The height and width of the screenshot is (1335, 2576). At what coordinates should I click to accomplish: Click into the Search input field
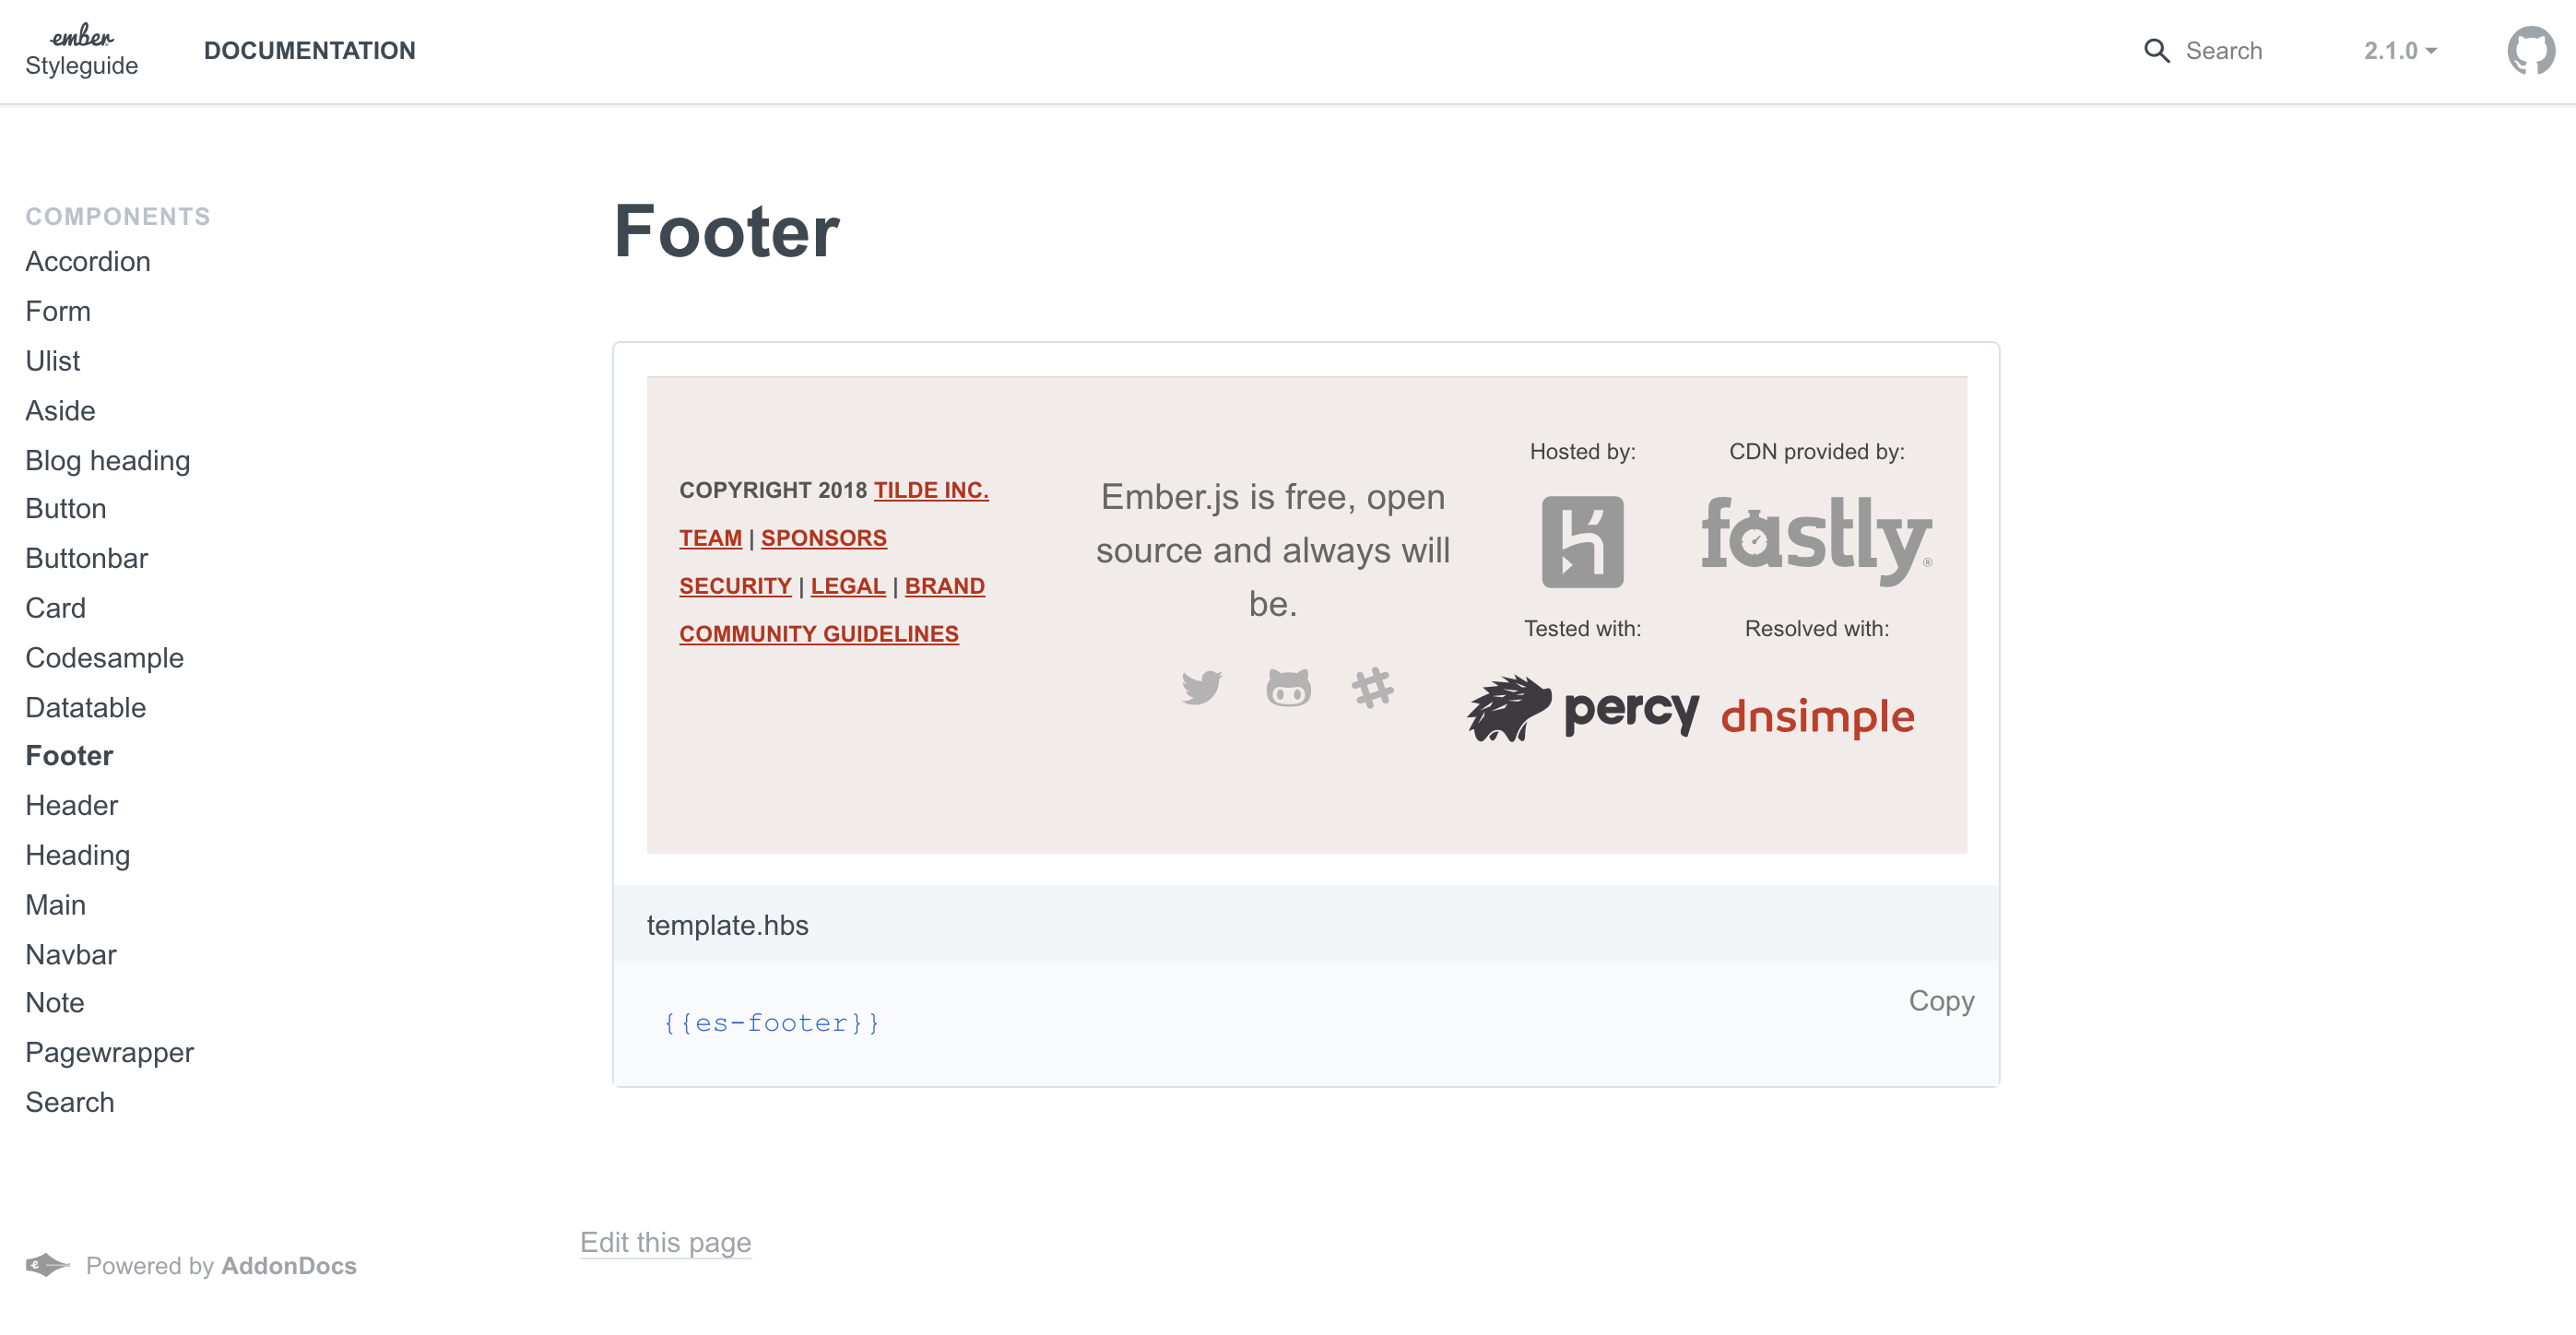click(2223, 51)
